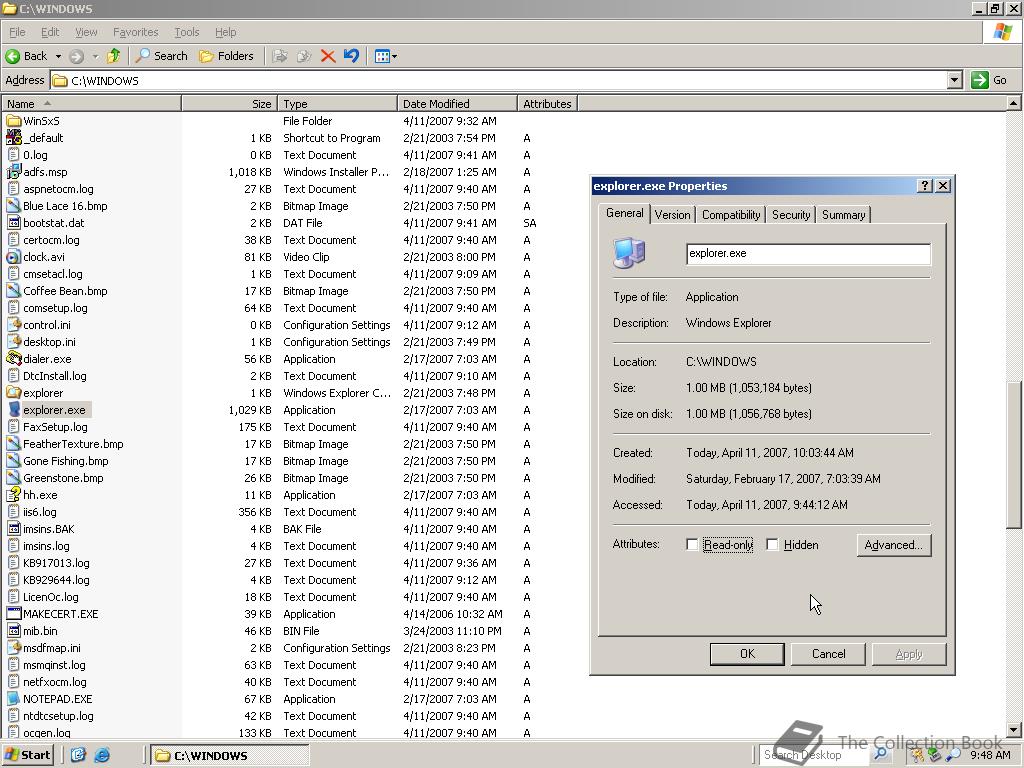This screenshot has height=768, width=1024.
Task: Click the Back navigation arrow icon
Action: click(12, 56)
